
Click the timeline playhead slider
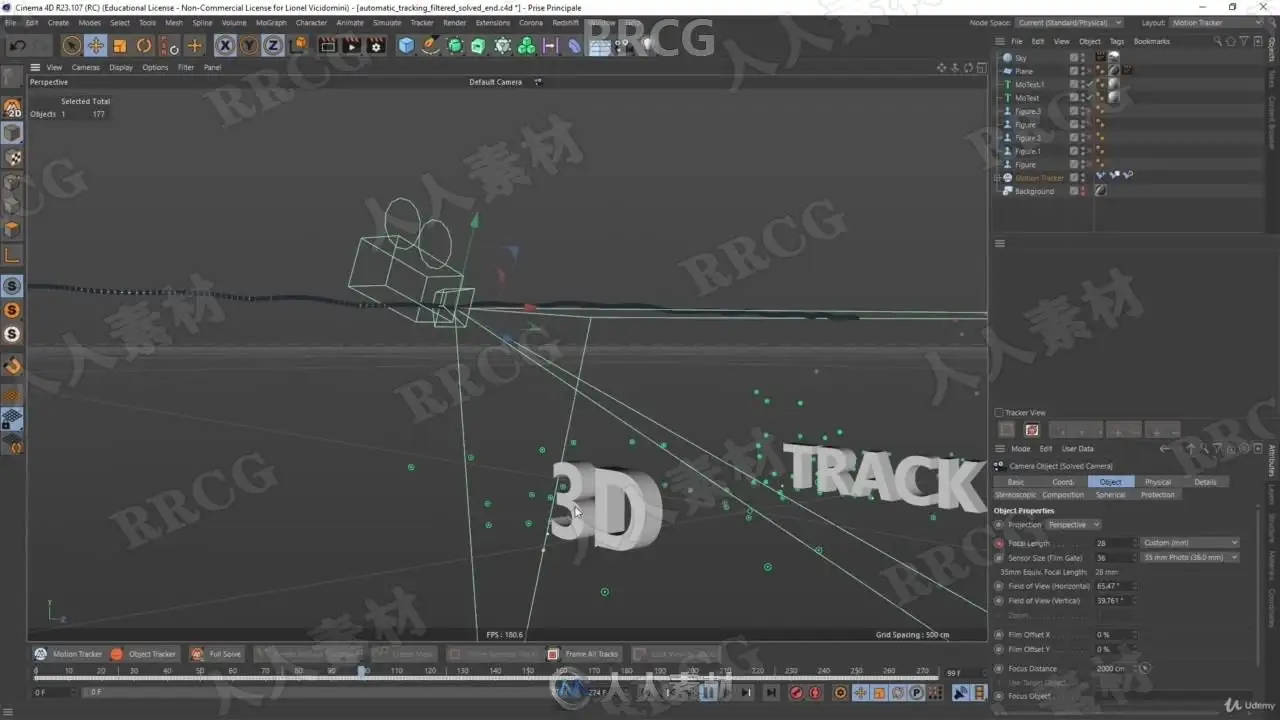[361, 672]
